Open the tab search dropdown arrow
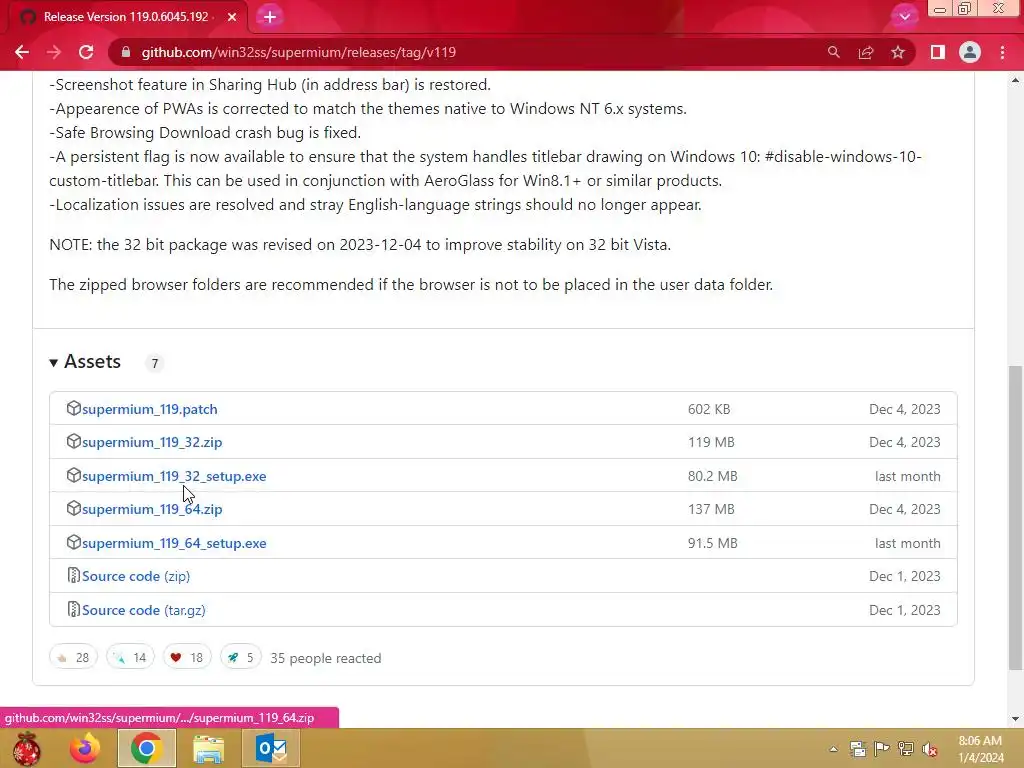Viewport: 1024px width, 768px height. tap(904, 17)
